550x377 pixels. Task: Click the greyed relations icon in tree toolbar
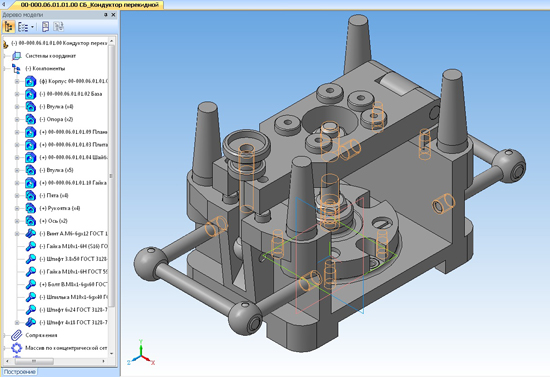58,27
